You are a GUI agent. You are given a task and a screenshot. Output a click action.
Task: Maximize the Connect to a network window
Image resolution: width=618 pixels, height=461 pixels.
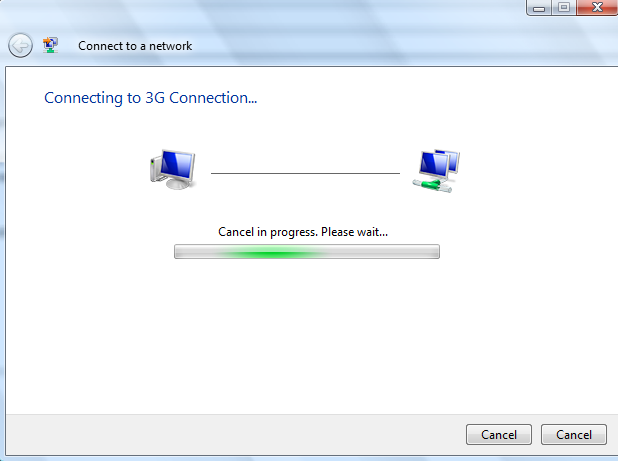(x=564, y=7)
